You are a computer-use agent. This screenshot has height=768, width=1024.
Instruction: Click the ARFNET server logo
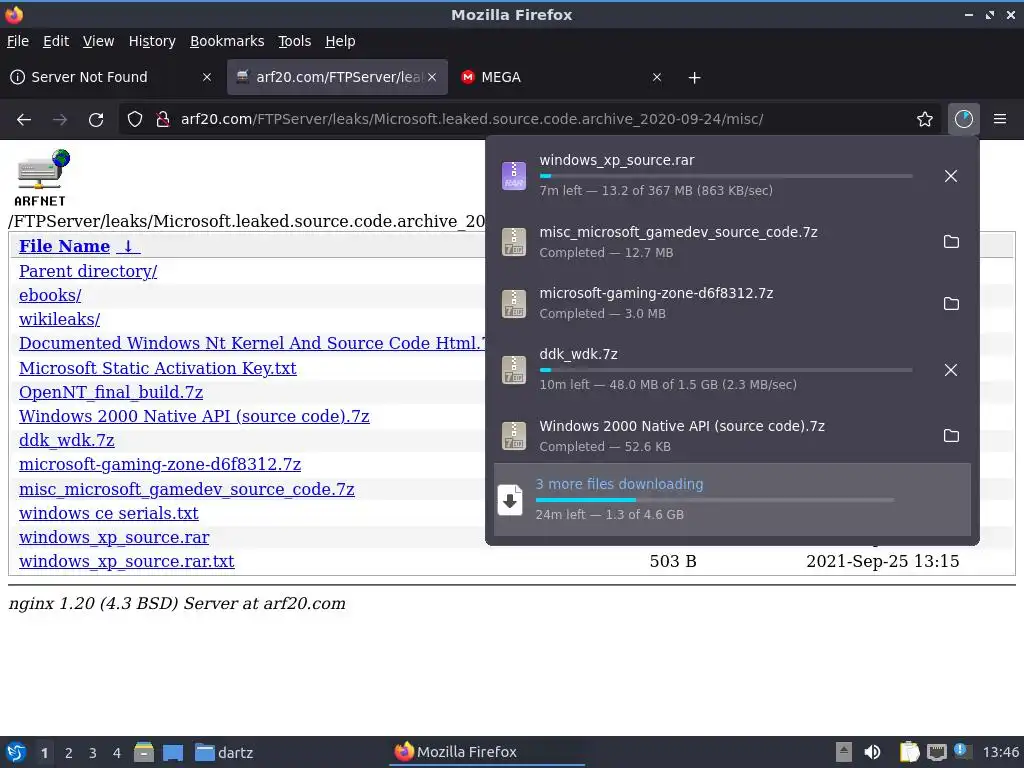pyautogui.click(x=42, y=178)
